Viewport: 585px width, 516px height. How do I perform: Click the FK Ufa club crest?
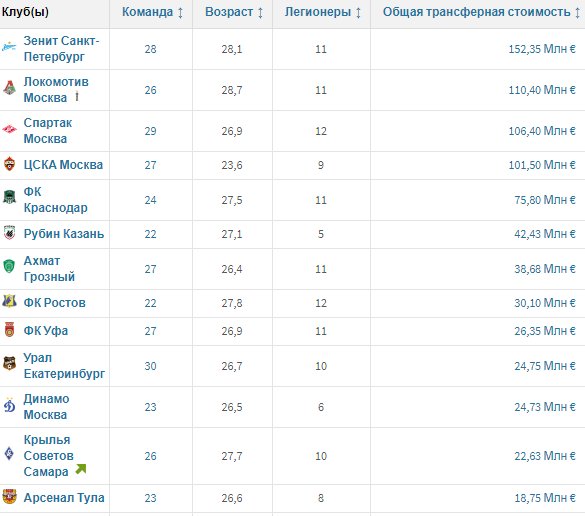[x=9, y=329]
